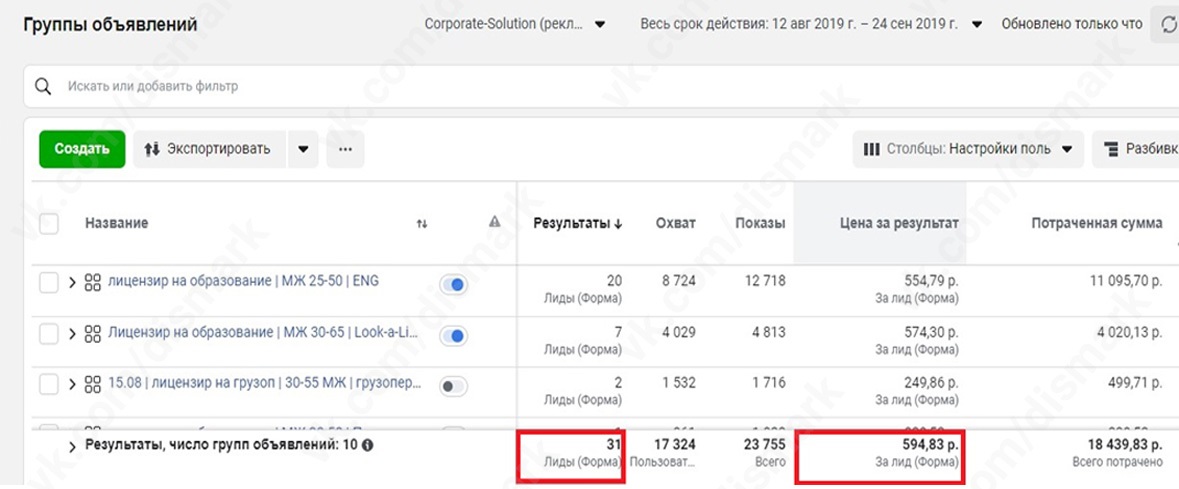Toggle off the МЖ 25-50 ENG ad set

pos(453,285)
